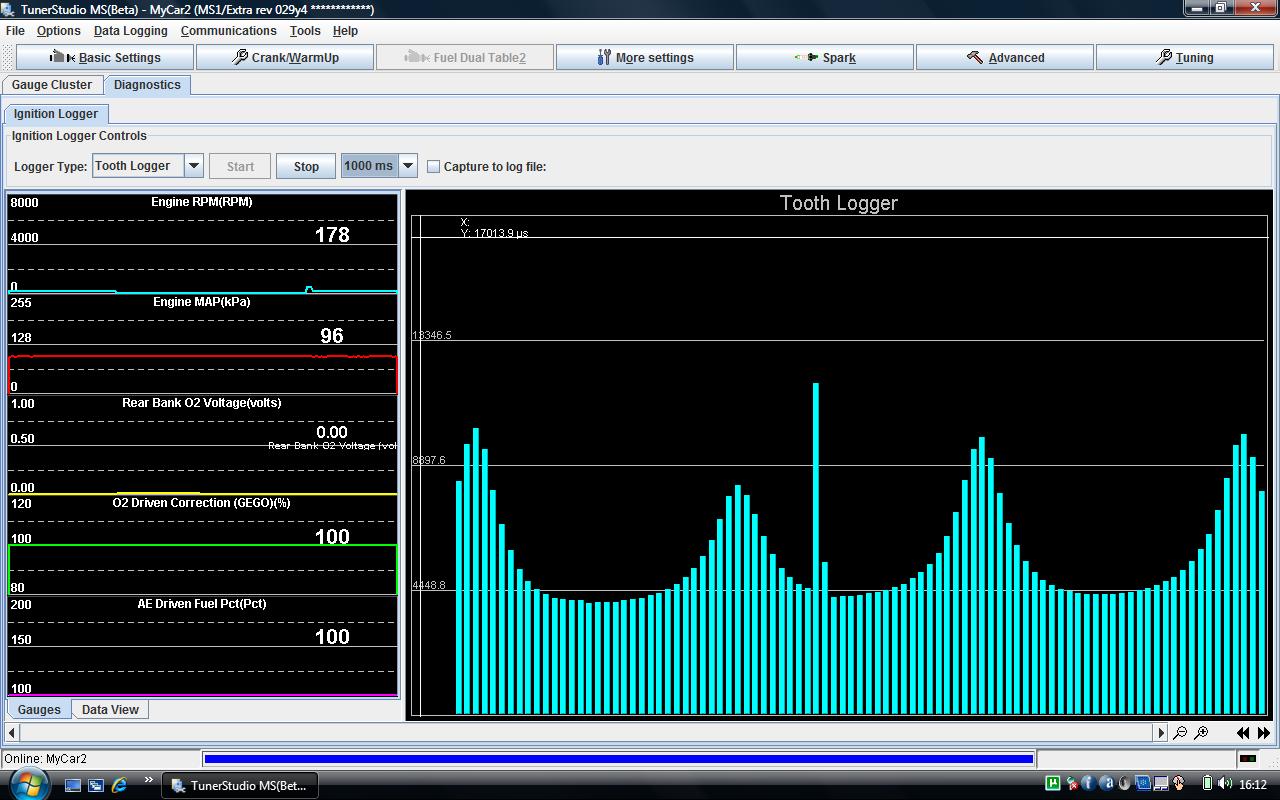1280x800 pixels.
Task: Open the 1000 ms interval dropdown
Action: pos(408,166)
